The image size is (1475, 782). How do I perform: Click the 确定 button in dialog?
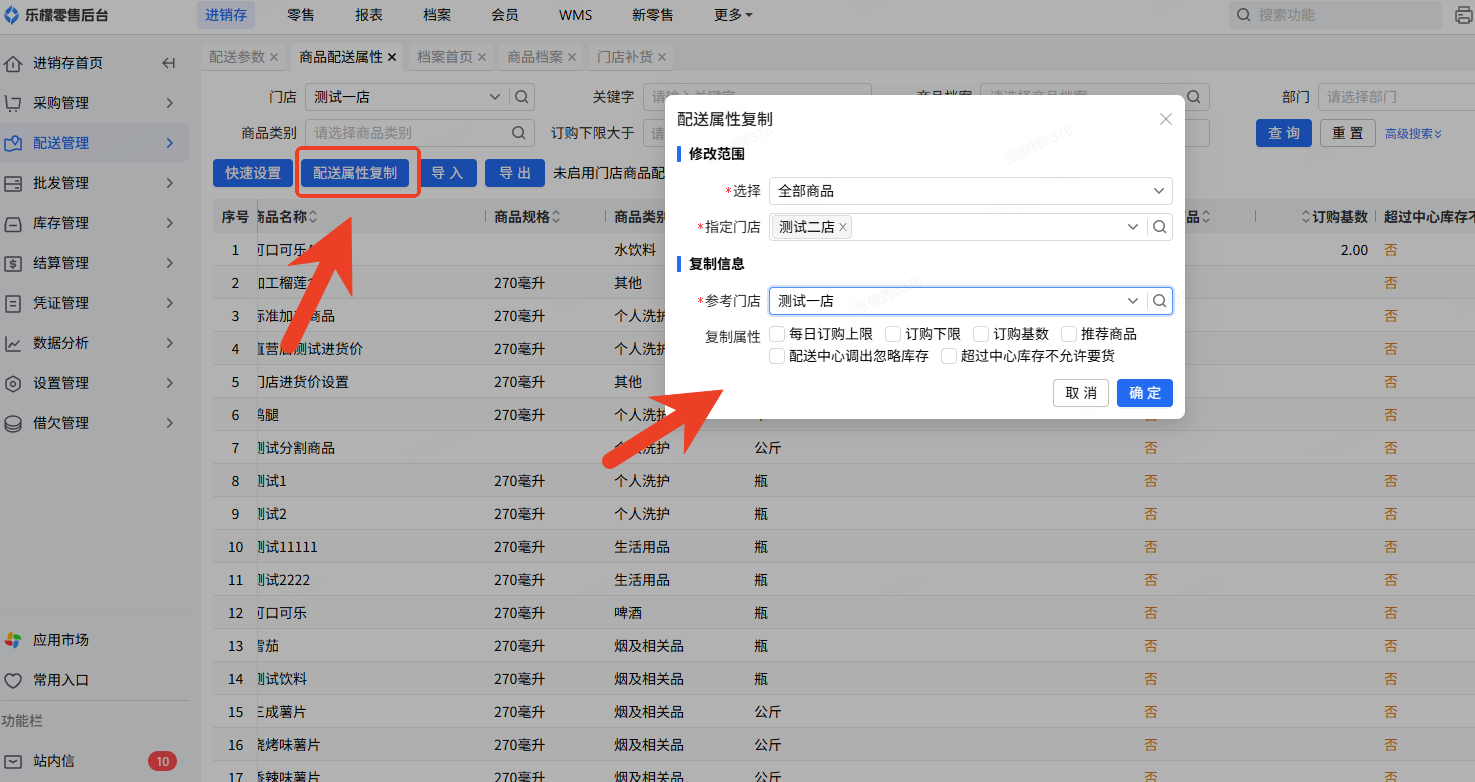1144,393
